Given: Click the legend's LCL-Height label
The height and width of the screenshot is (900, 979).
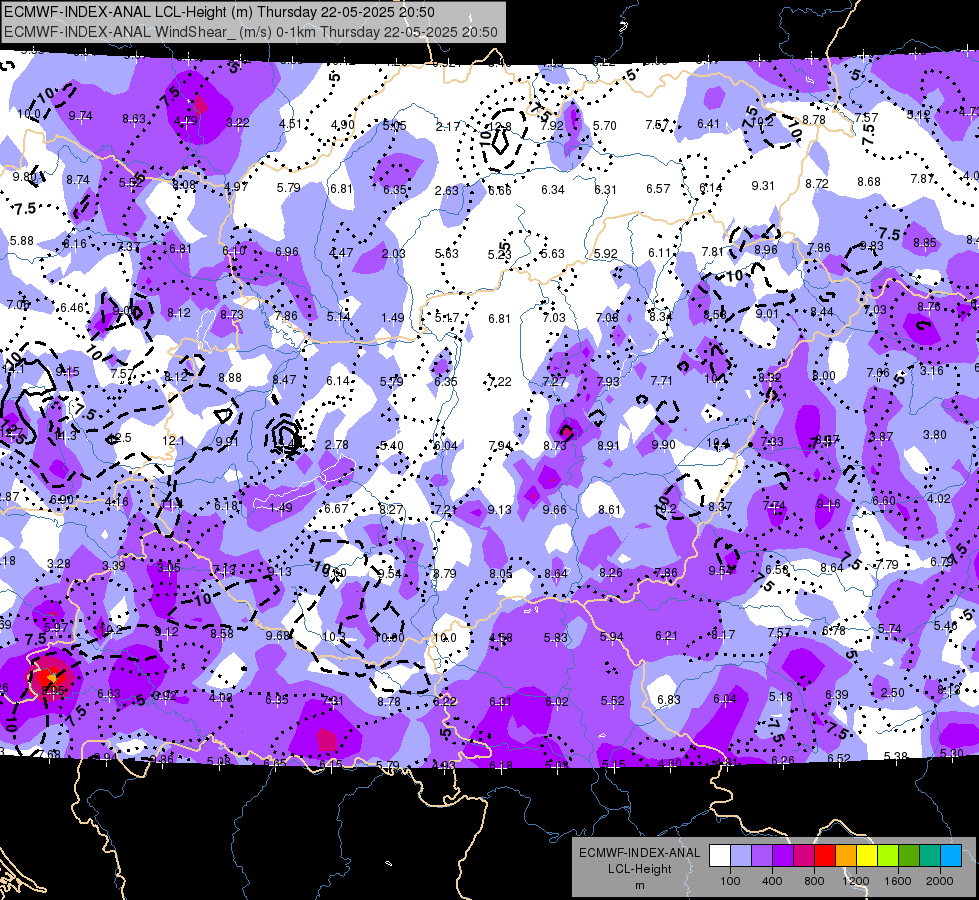Looking at the screenshot, I should [639, 869].
